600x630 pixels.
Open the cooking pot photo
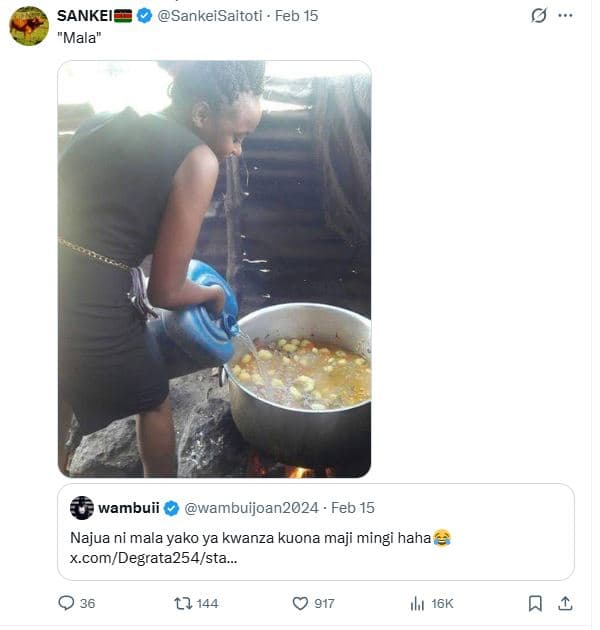214,269
